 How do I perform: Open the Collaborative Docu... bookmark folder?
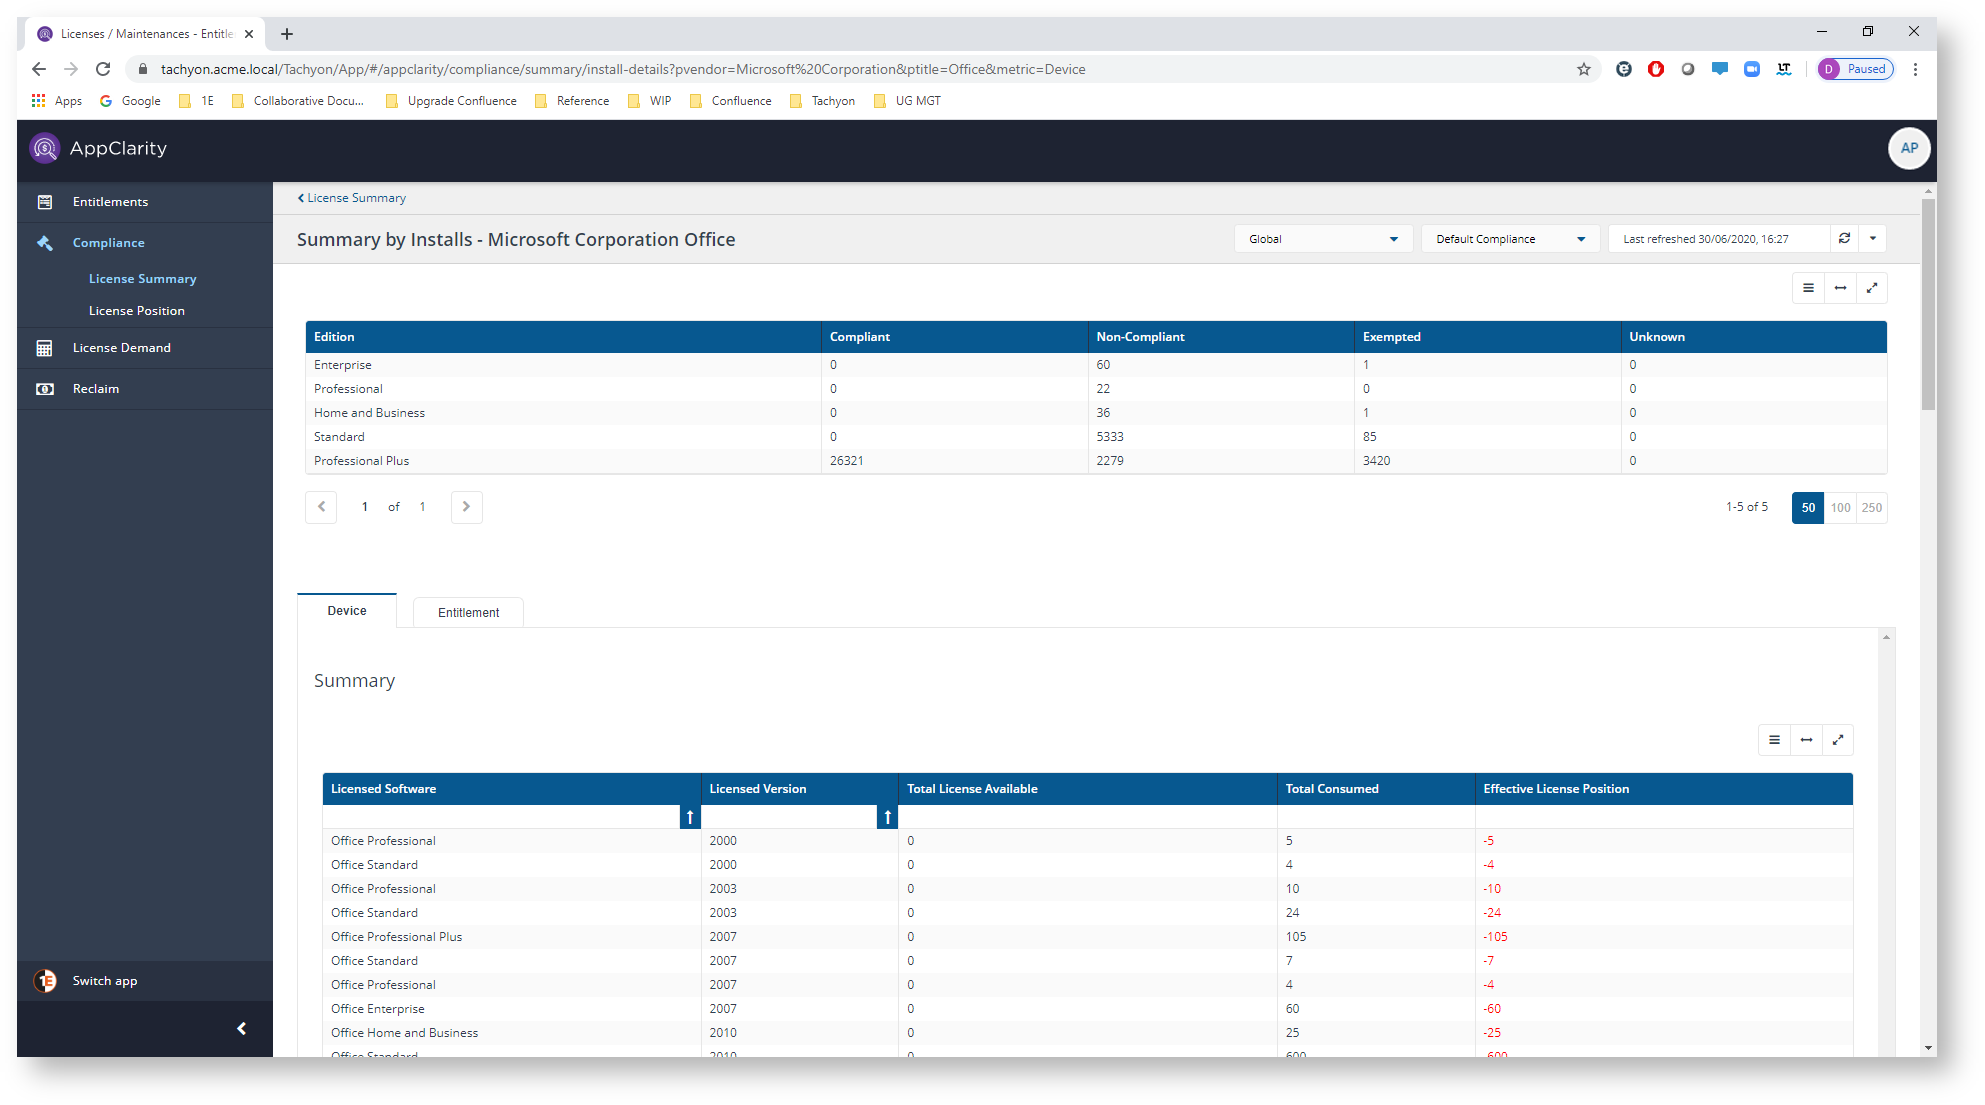point(298,101)
